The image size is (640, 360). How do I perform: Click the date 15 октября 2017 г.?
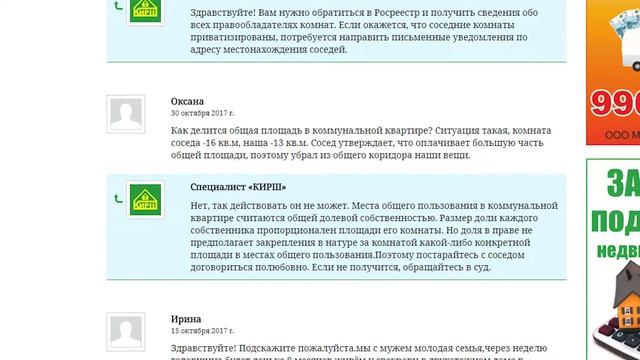click(202, 331)
